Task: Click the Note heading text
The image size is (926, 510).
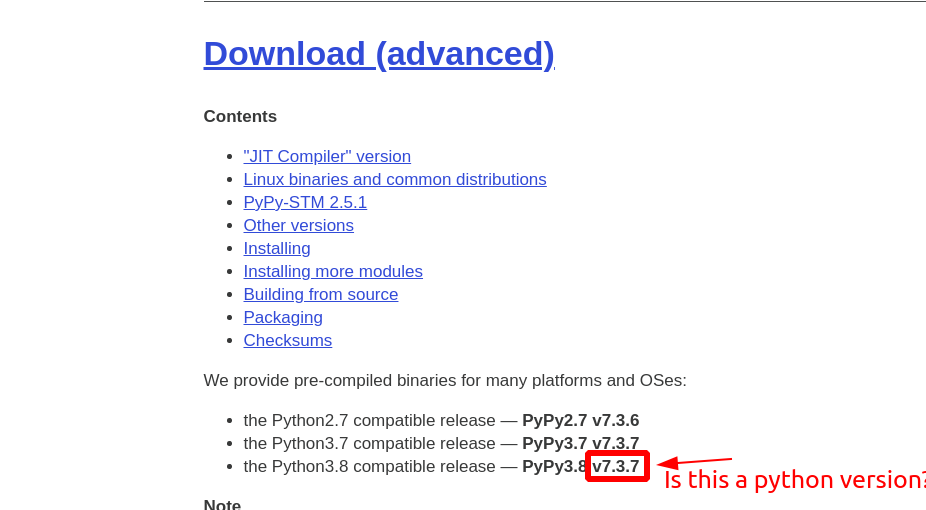Action: coord(222,504)
